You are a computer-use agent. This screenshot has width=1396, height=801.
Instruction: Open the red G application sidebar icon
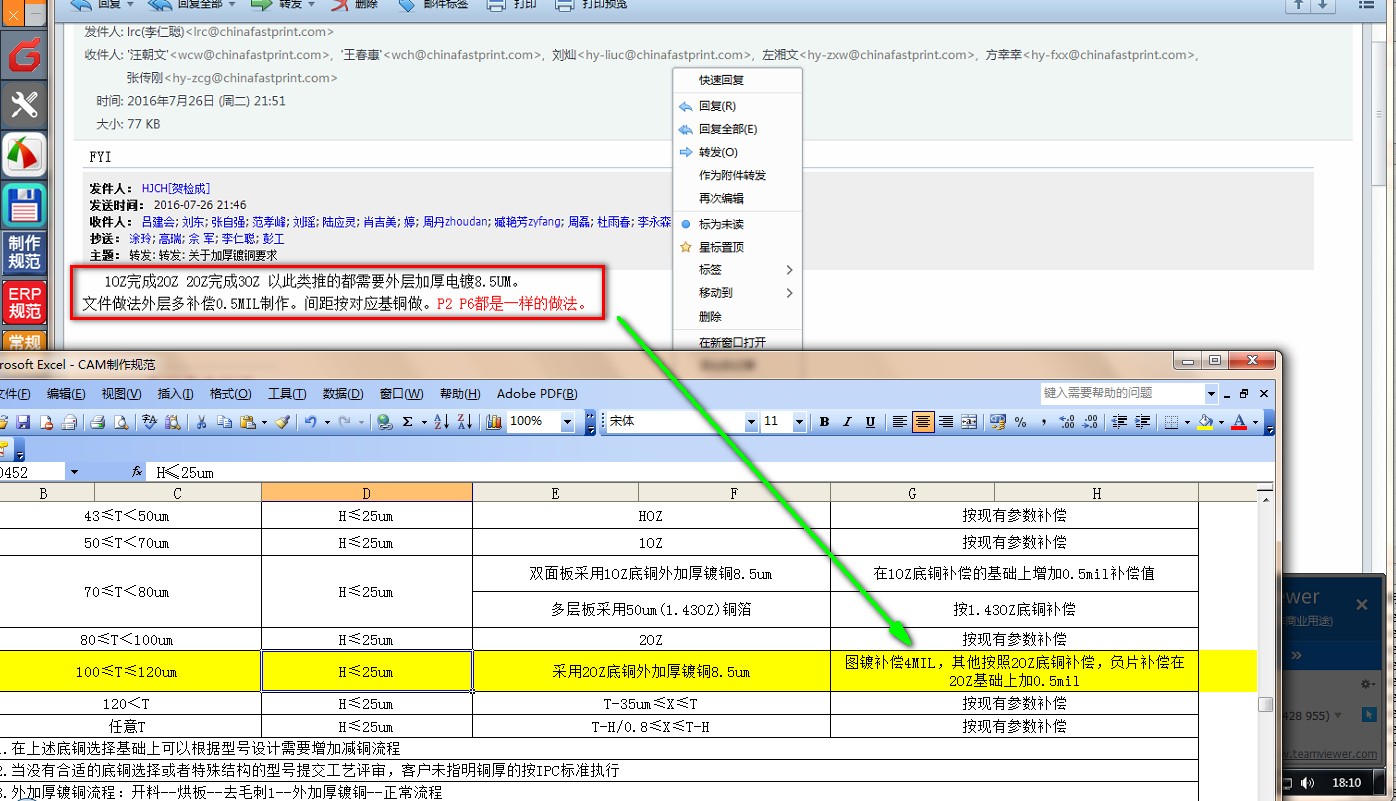click(x=25, y=54)
